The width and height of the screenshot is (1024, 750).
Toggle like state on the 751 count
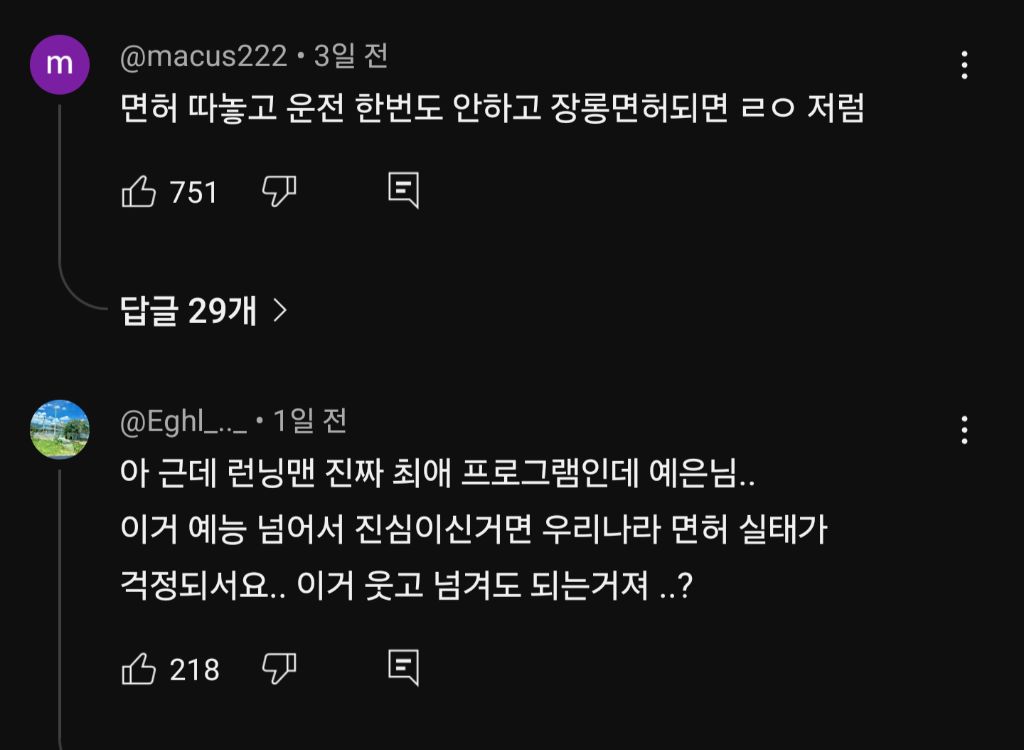click(x=195, y=193)
